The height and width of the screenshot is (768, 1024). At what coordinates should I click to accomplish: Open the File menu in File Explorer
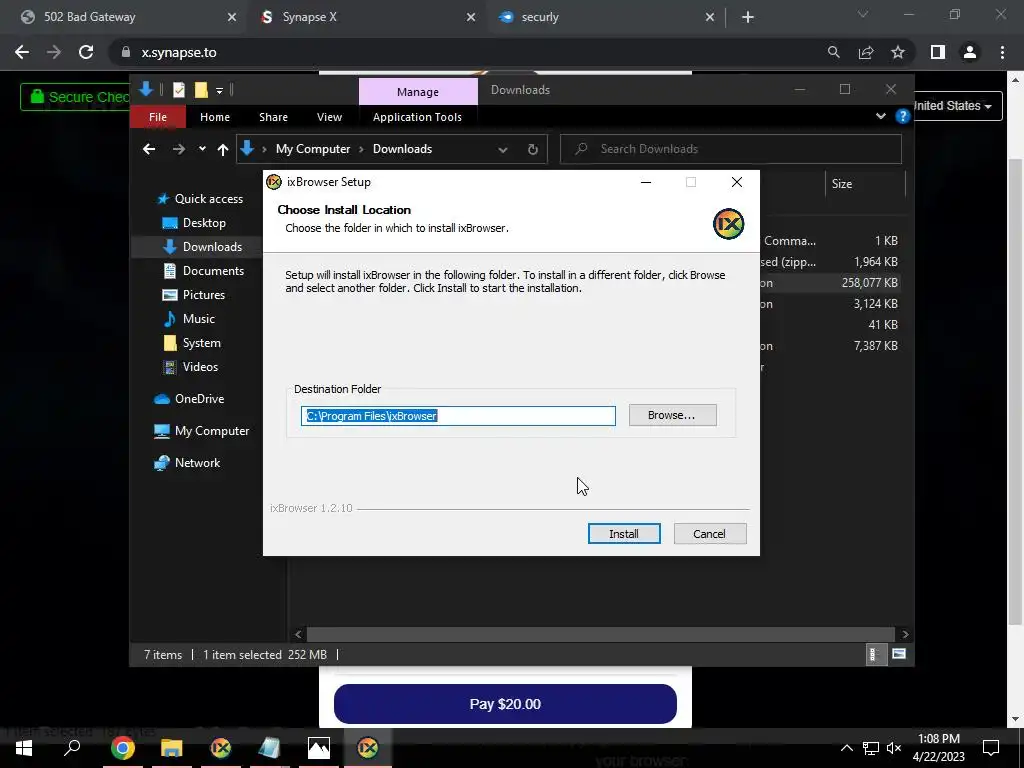157,117
